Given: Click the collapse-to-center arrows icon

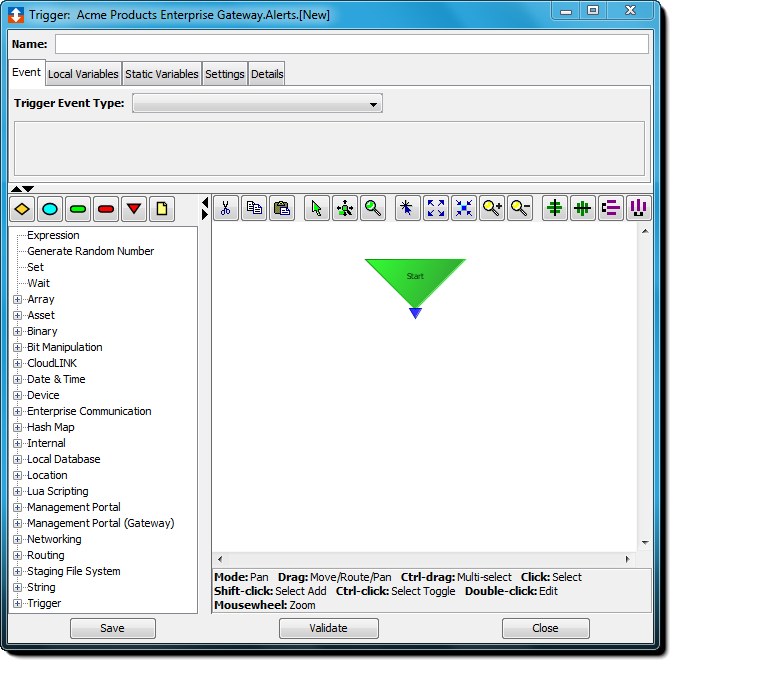Looking at the screenshot, I should click(464, 208).
